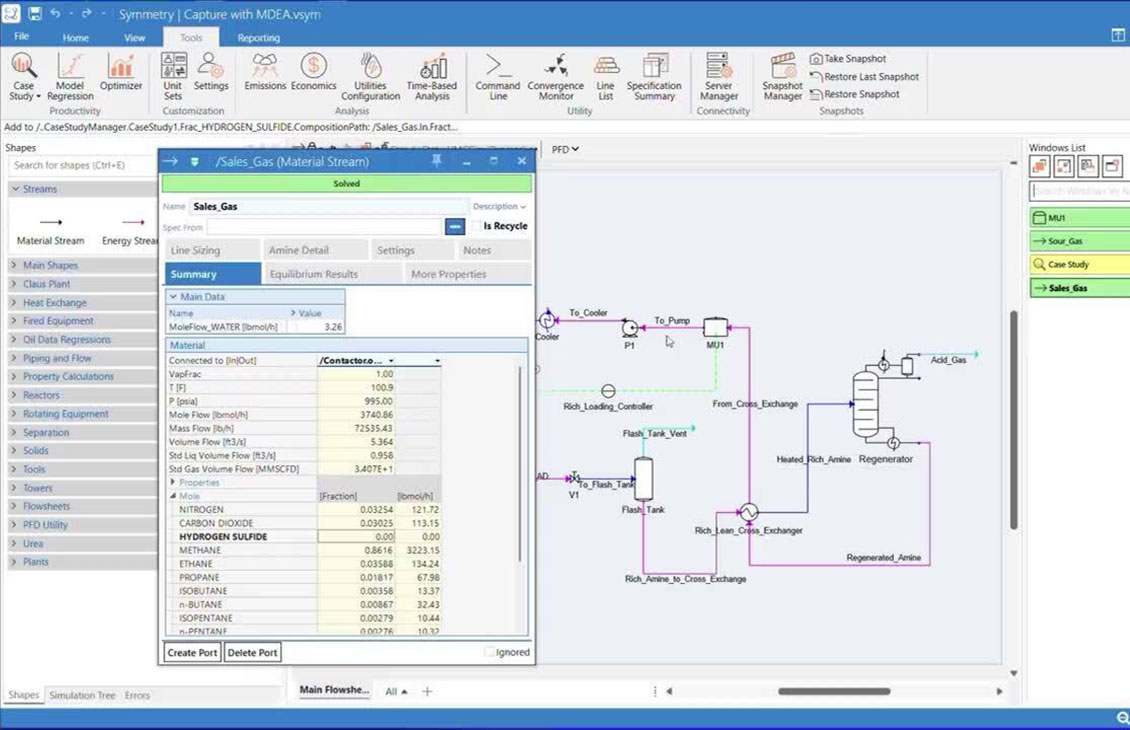Select the Material Stream shape
Image resolution: width=1130 pixels, height=730 pixels.
click(50, 231)
